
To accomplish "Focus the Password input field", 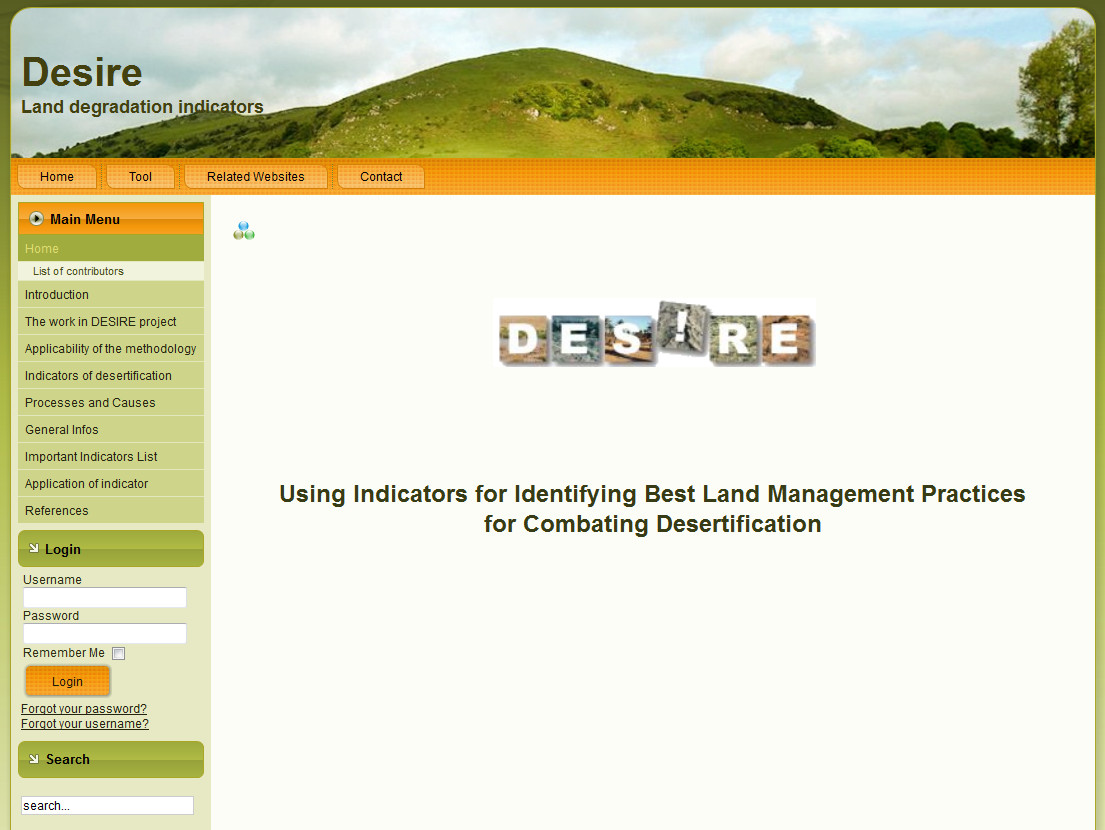I will pyautogui.click(x=105, y=633).
